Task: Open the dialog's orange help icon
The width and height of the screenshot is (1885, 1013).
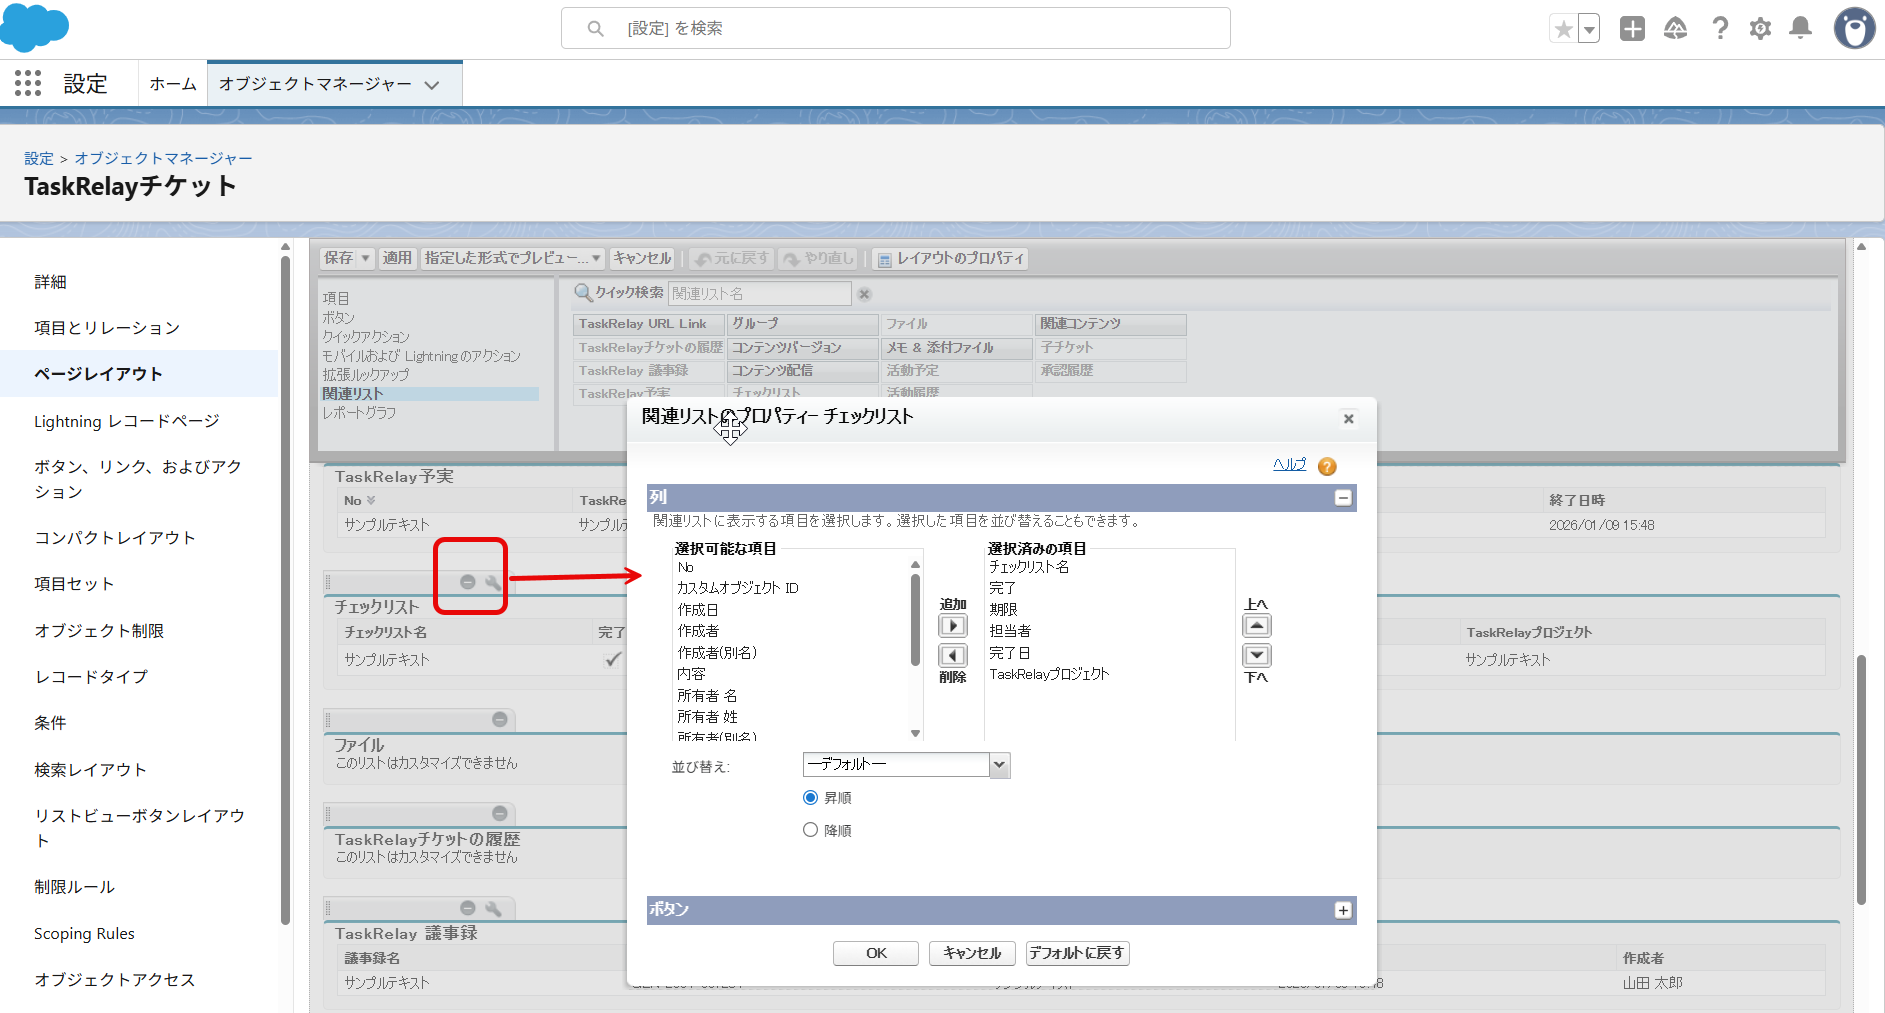Action: click(x=1327, y=466)
